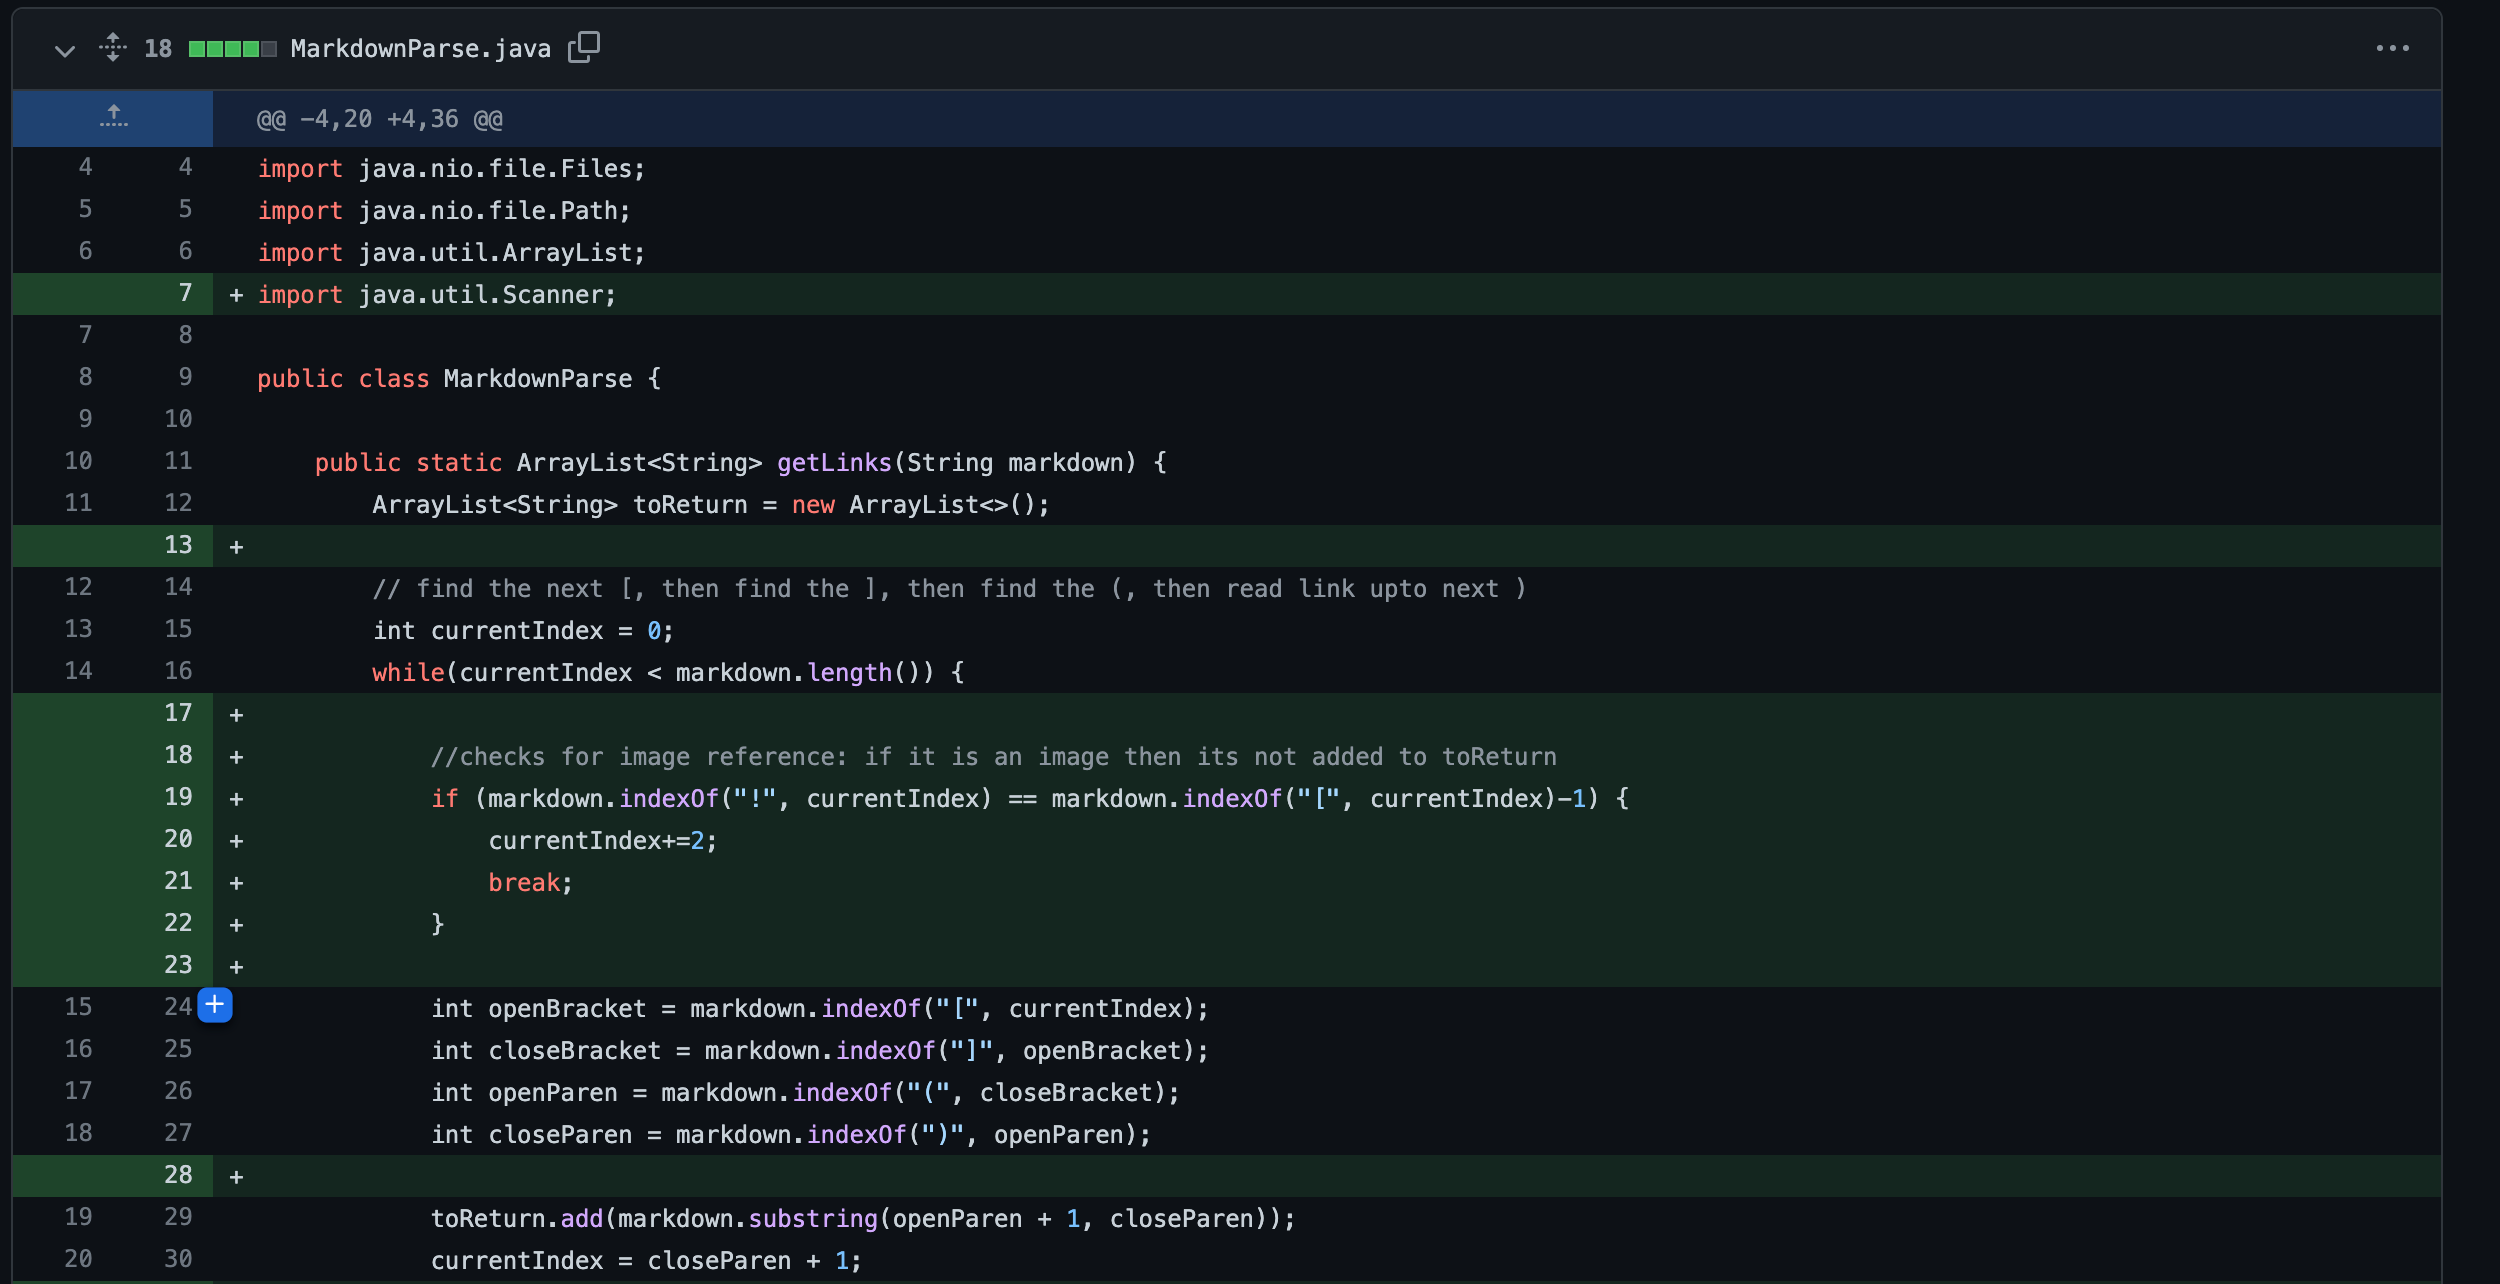Click 'public class MarkdownParse {' line
This screenshot has width=2500, height=1284.
[x=459, y=379]
